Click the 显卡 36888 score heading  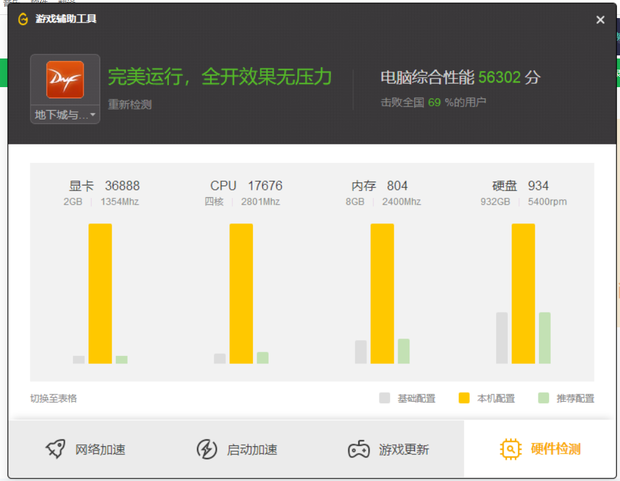click(104, 186)
